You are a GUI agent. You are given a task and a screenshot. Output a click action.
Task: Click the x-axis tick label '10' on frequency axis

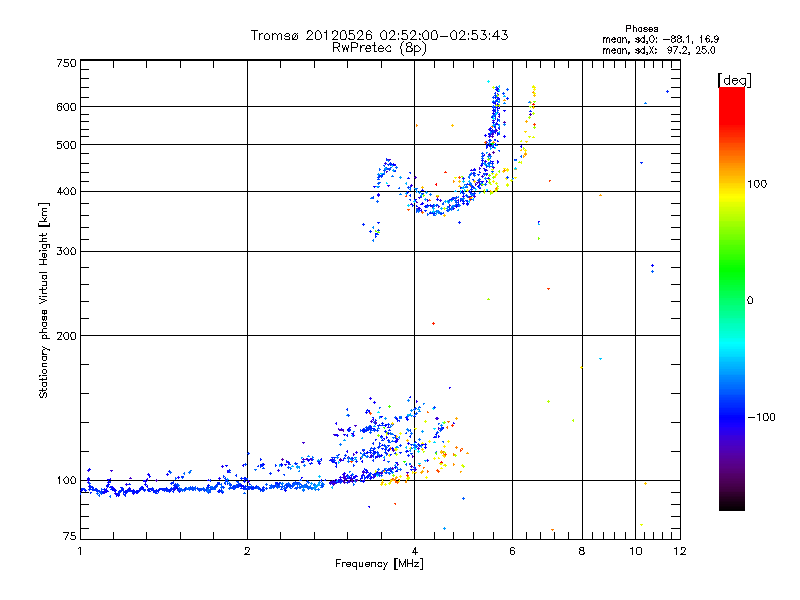pos(635,551)
